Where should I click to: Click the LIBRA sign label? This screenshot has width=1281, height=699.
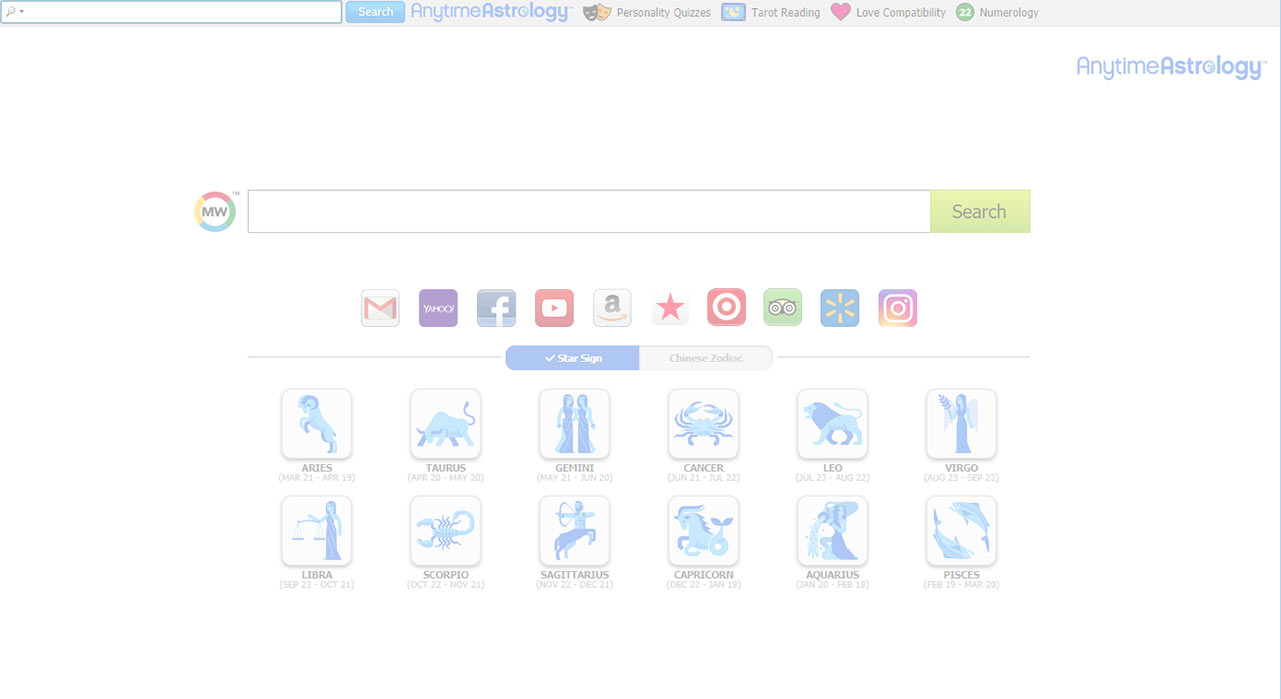(x=317, y=575)
